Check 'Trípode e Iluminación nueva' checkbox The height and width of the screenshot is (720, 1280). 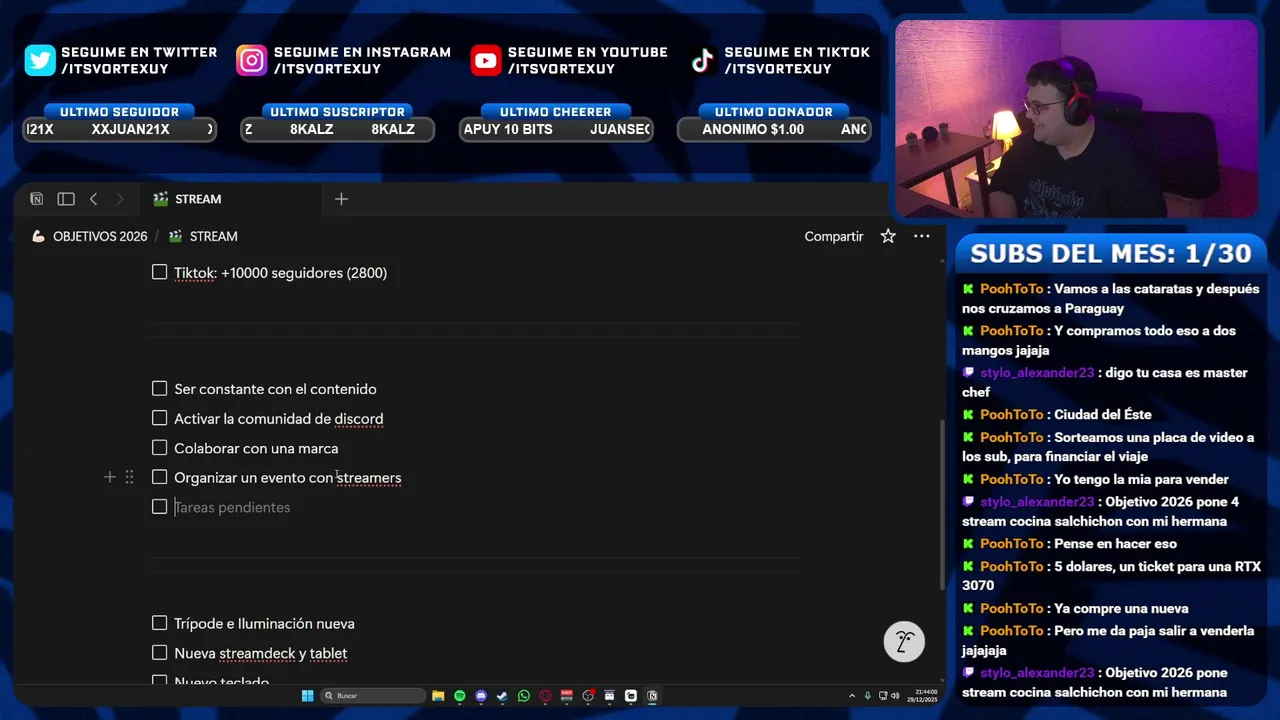pos(160,623)
